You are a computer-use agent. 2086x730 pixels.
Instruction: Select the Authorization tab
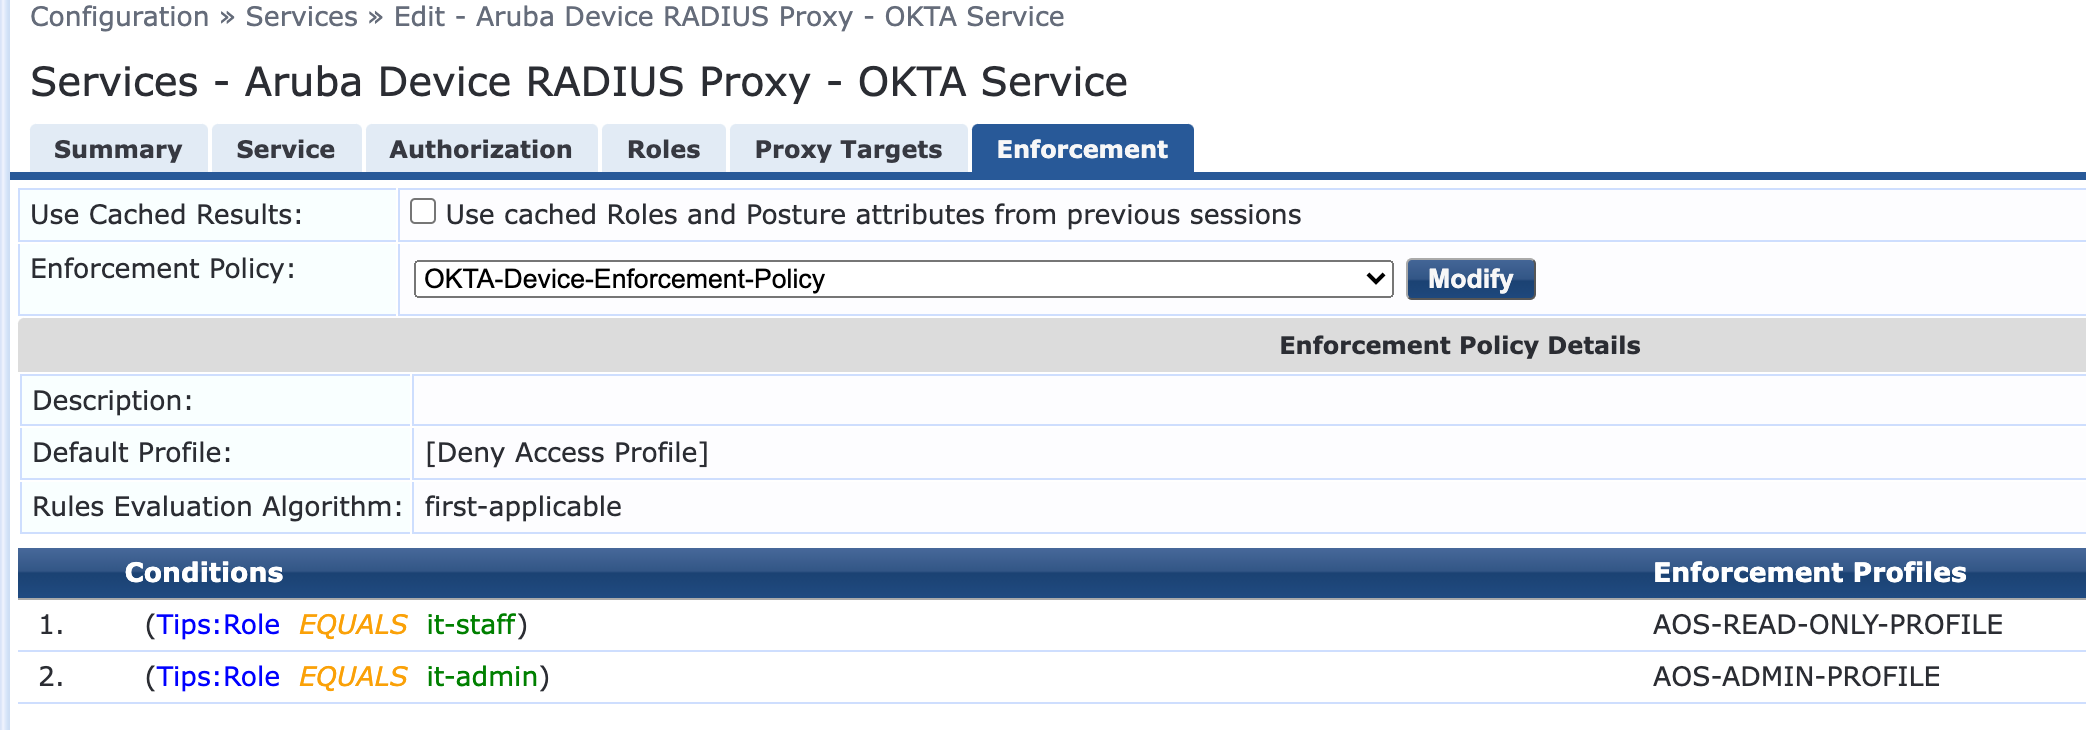[x=480, y=149]
